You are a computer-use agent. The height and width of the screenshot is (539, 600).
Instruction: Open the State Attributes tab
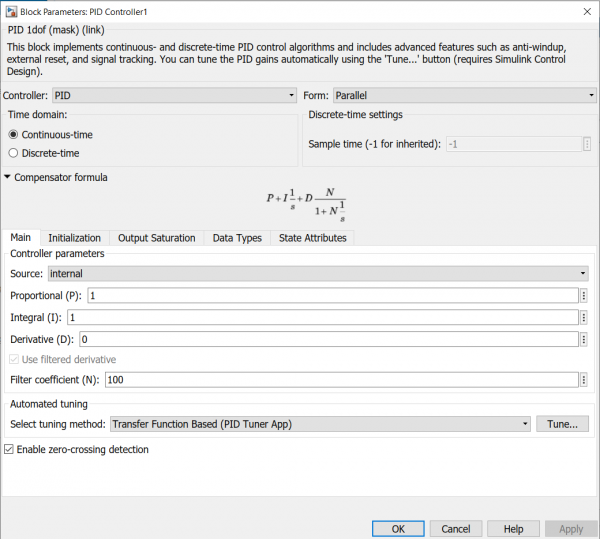click(312, 238)
